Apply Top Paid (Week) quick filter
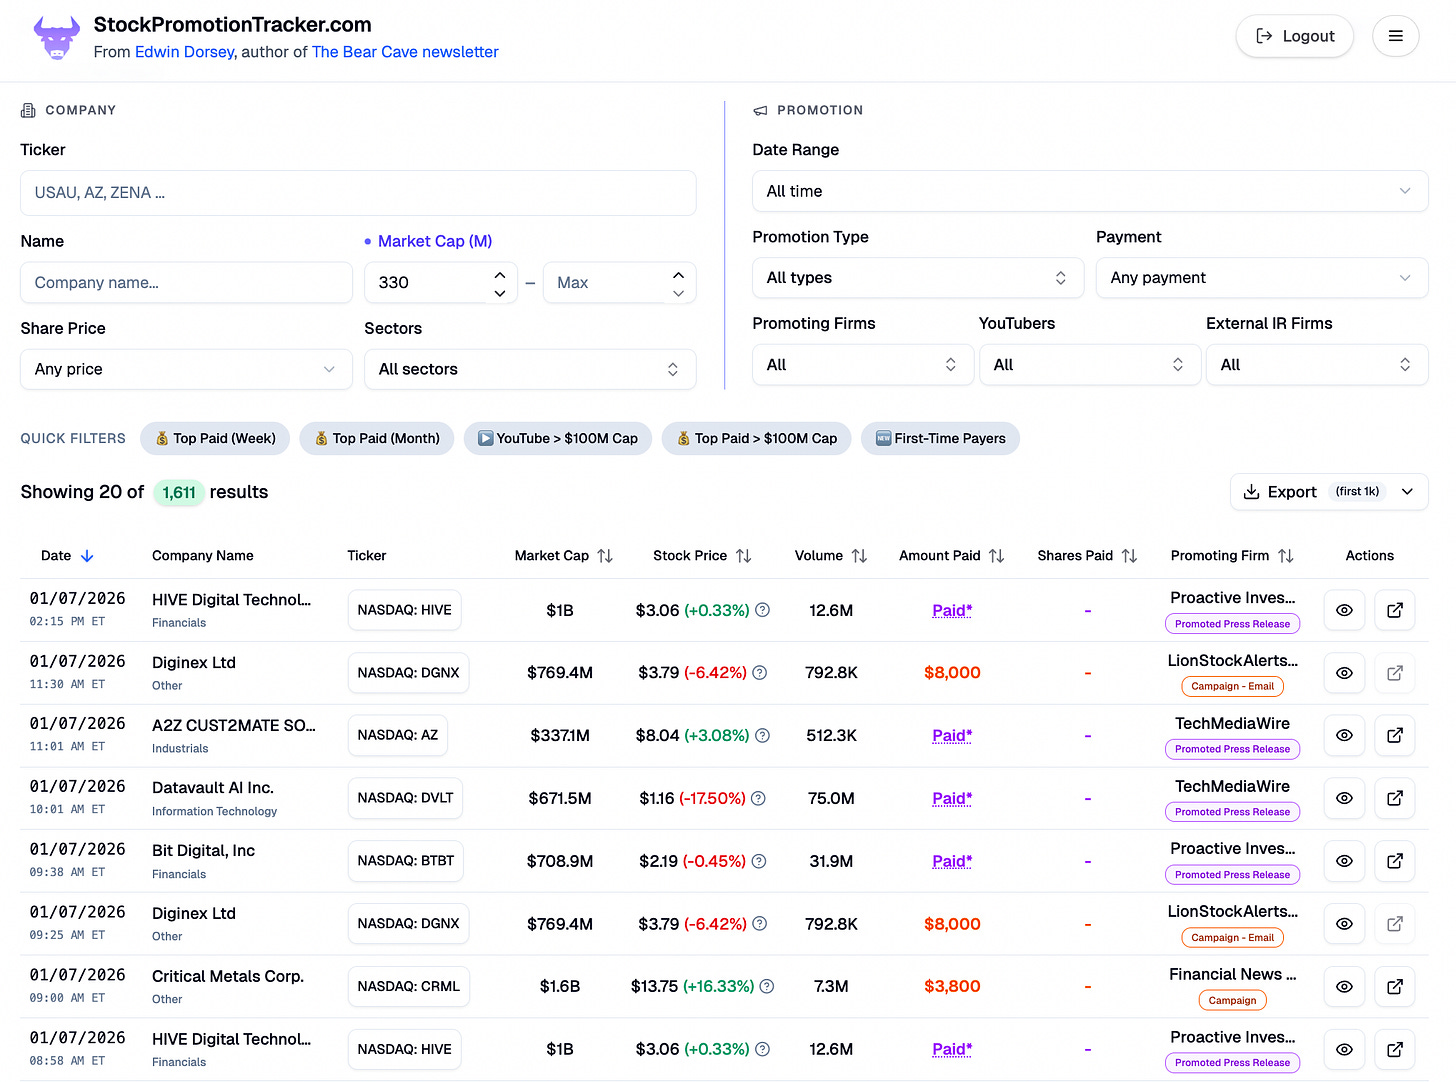 [x=215, y=438]
